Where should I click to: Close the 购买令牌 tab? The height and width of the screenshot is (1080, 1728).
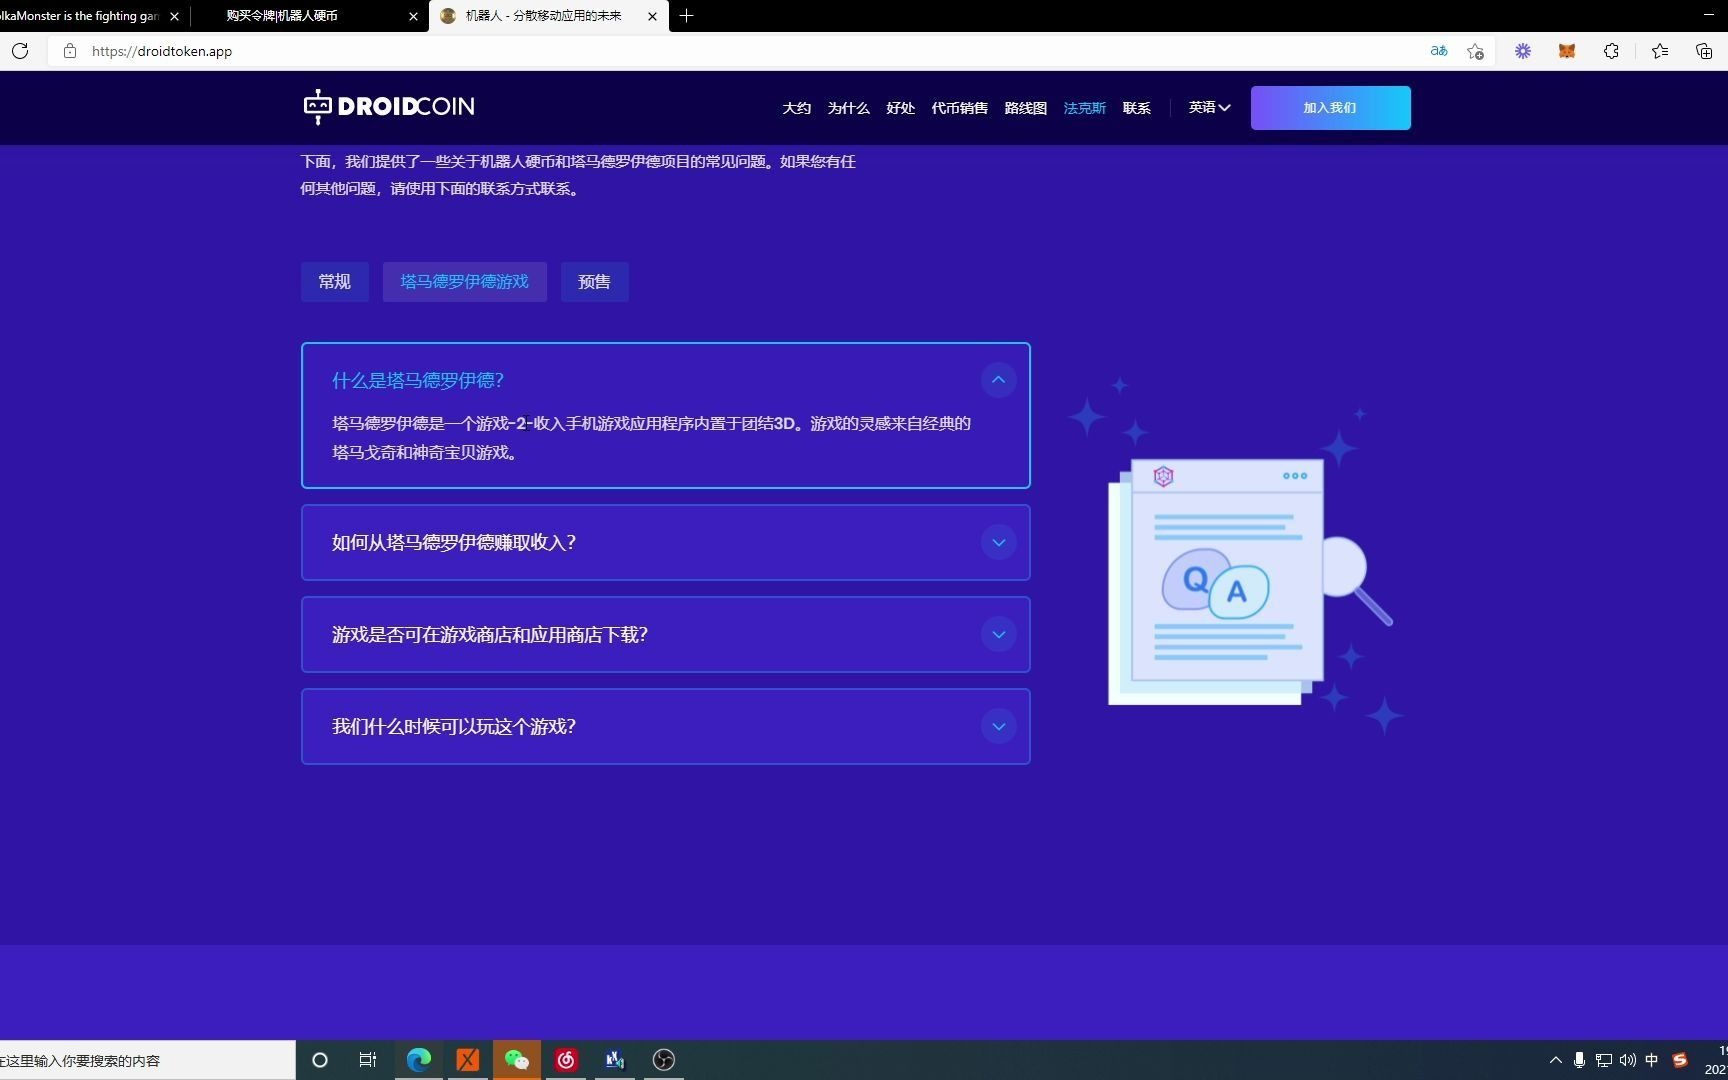tap(414, 16)
